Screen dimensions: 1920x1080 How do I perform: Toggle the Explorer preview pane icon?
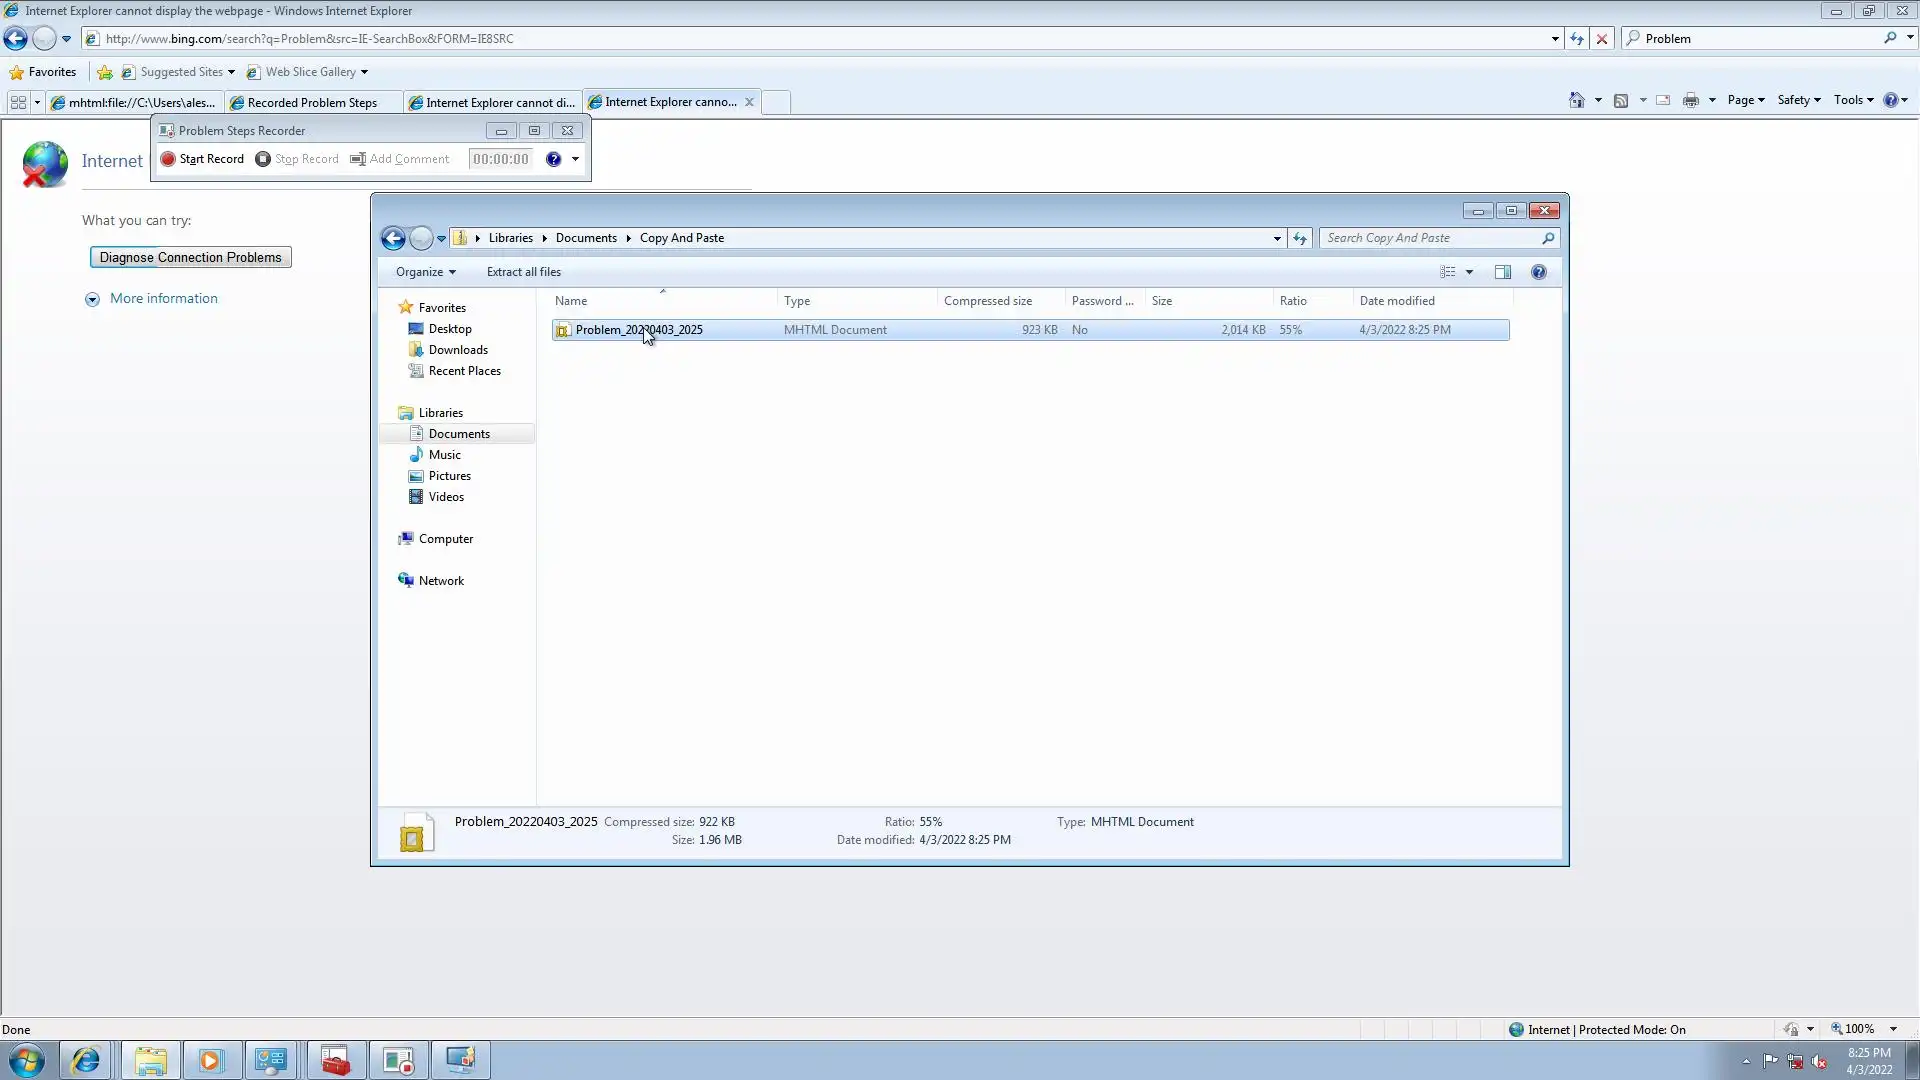pyautogui.click(x=1502, y=272)
